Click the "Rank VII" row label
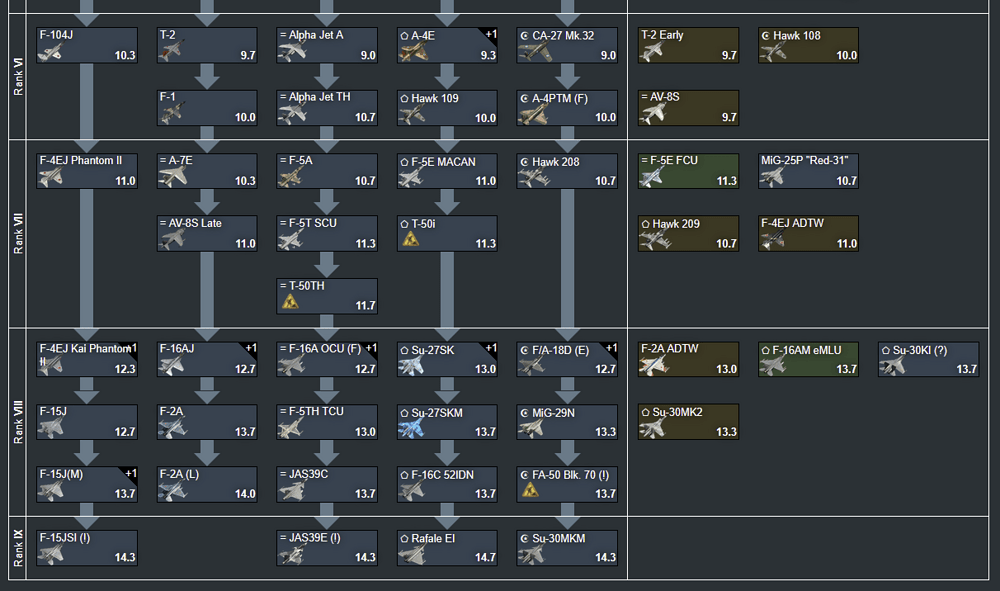 18,233
